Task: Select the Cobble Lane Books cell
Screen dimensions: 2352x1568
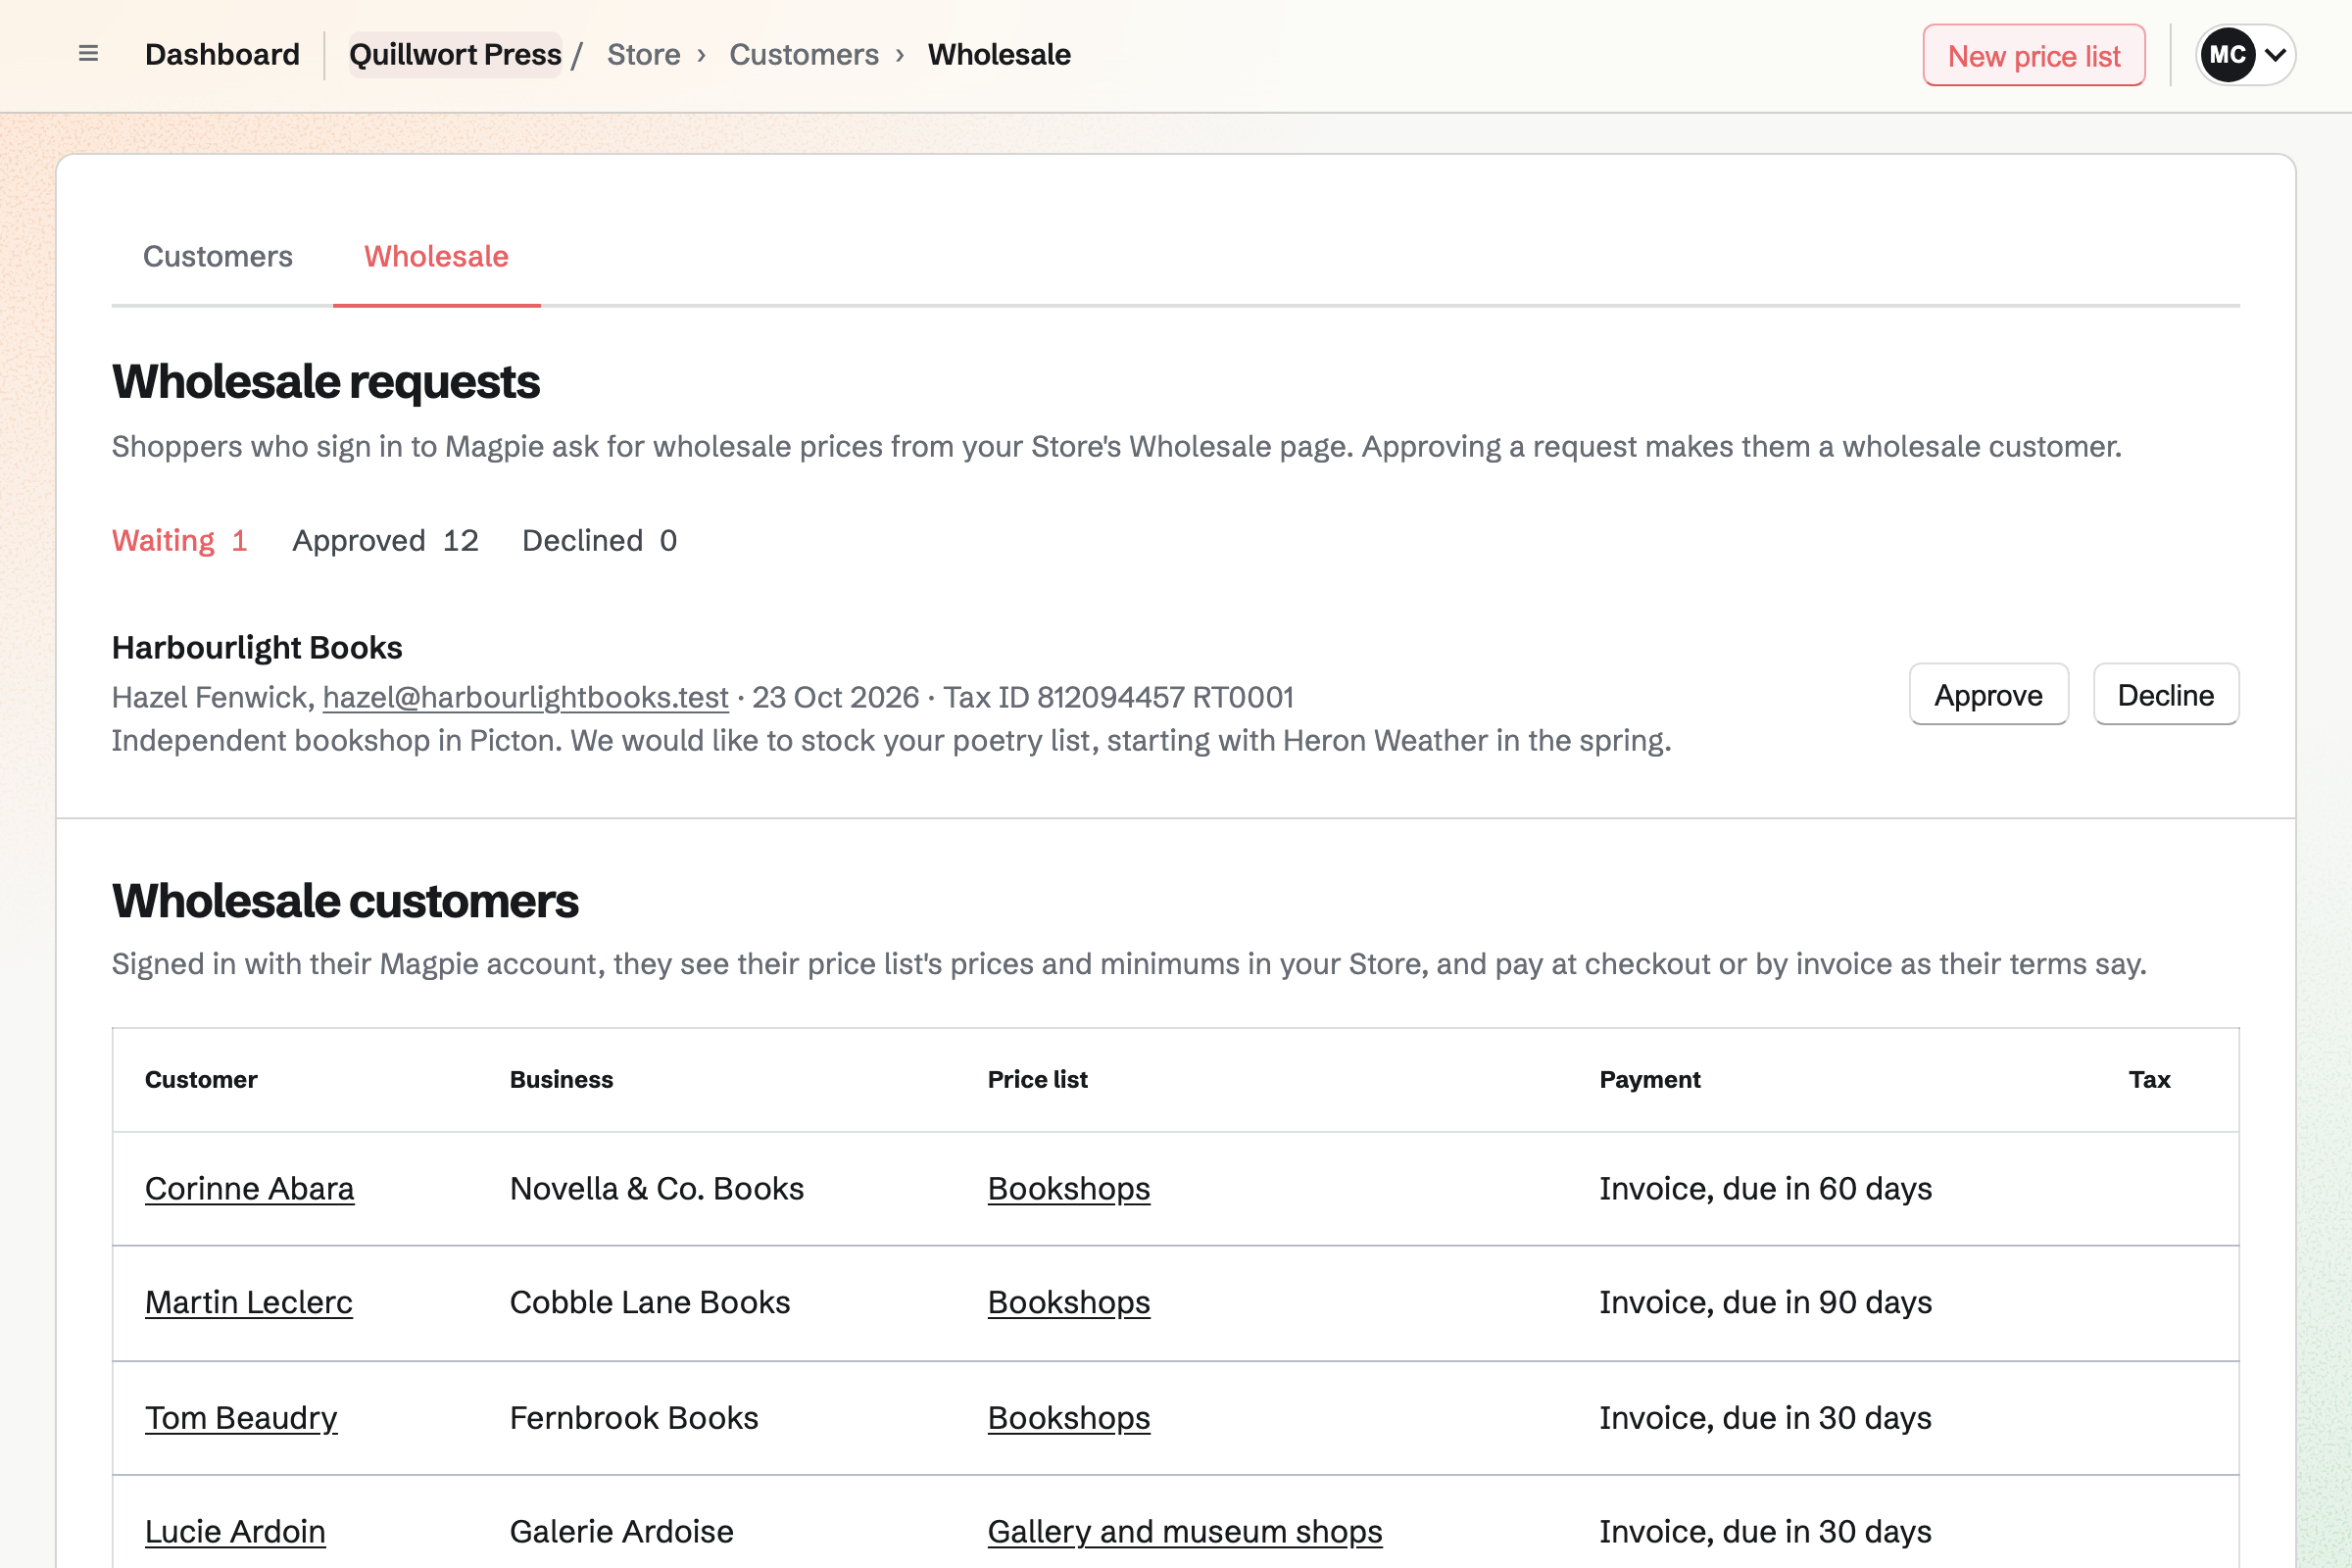Action: [x=649, y=1302]
